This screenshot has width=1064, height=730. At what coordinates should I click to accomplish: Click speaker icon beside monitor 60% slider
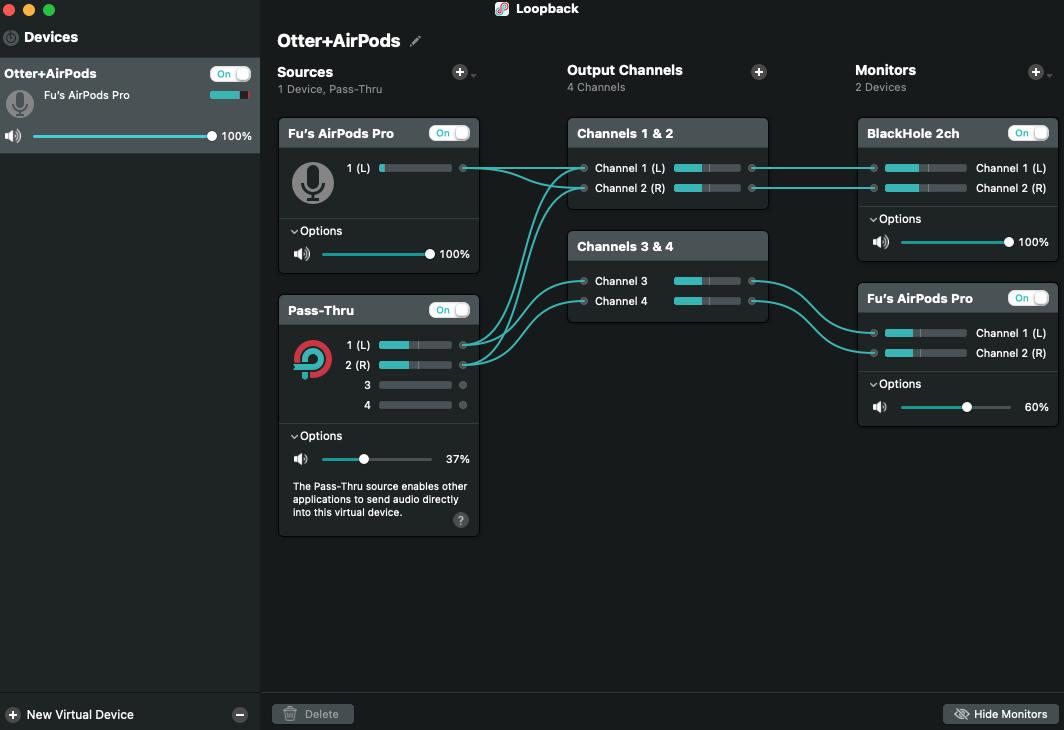click(879, 407)
